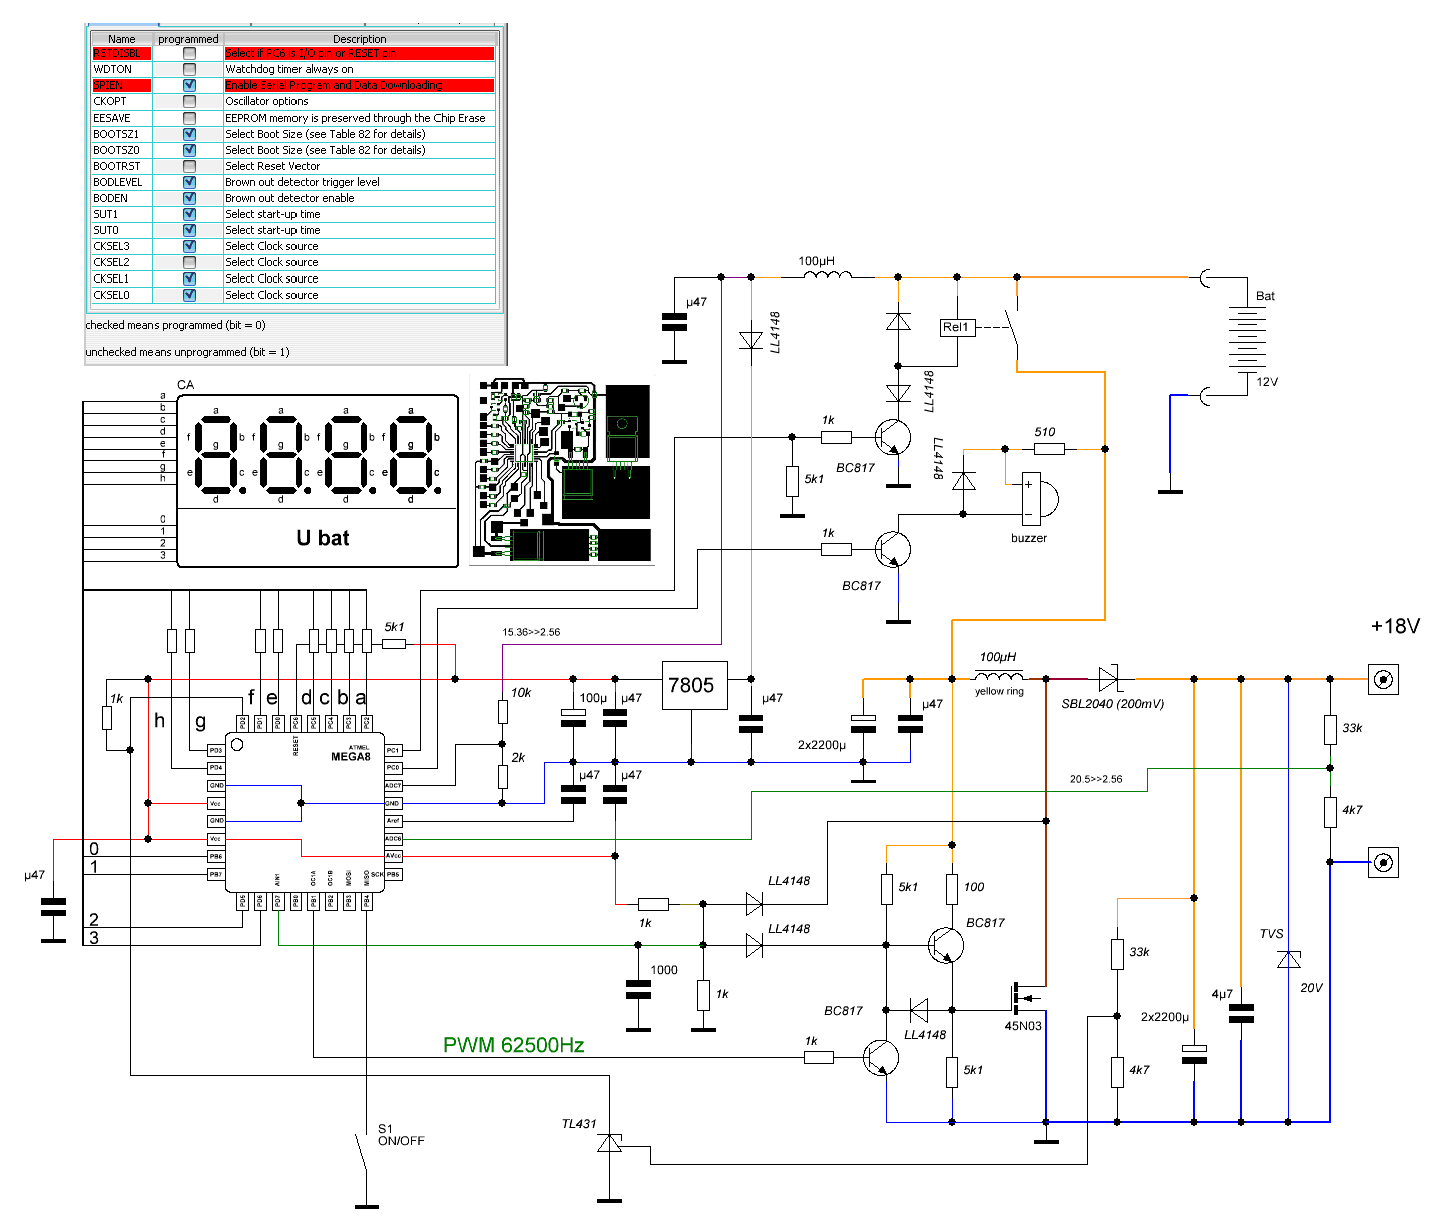The image size is (1443, 1231).
Task: Uncheck the CKSEL0 fuse checkbox
Action: (189, 295)
